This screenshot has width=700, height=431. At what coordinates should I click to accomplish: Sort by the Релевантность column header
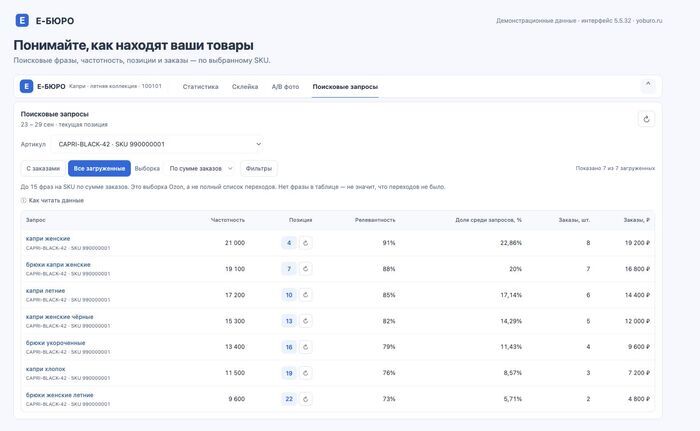375,220
